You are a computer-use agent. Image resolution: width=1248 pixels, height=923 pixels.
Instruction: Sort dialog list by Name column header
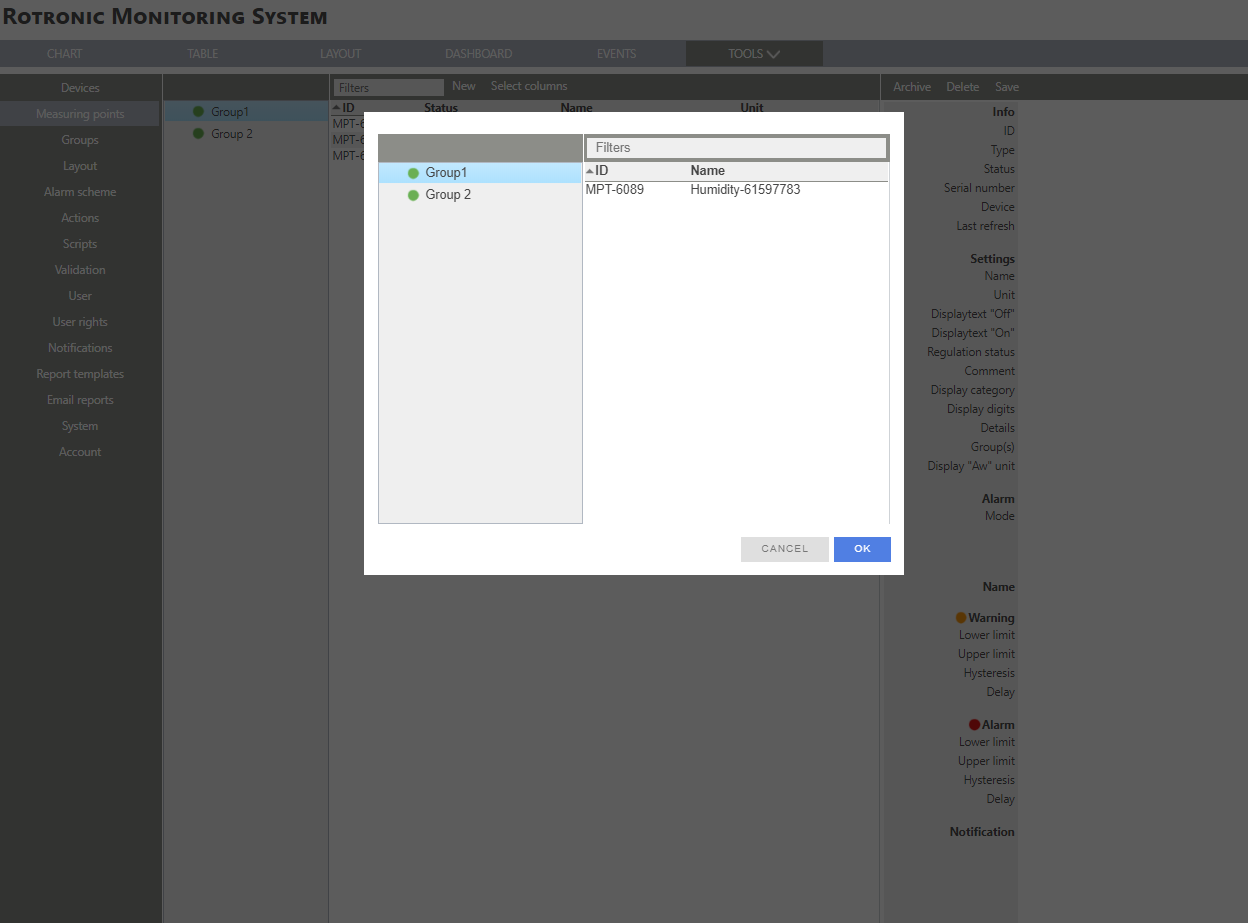click(708, 171)
